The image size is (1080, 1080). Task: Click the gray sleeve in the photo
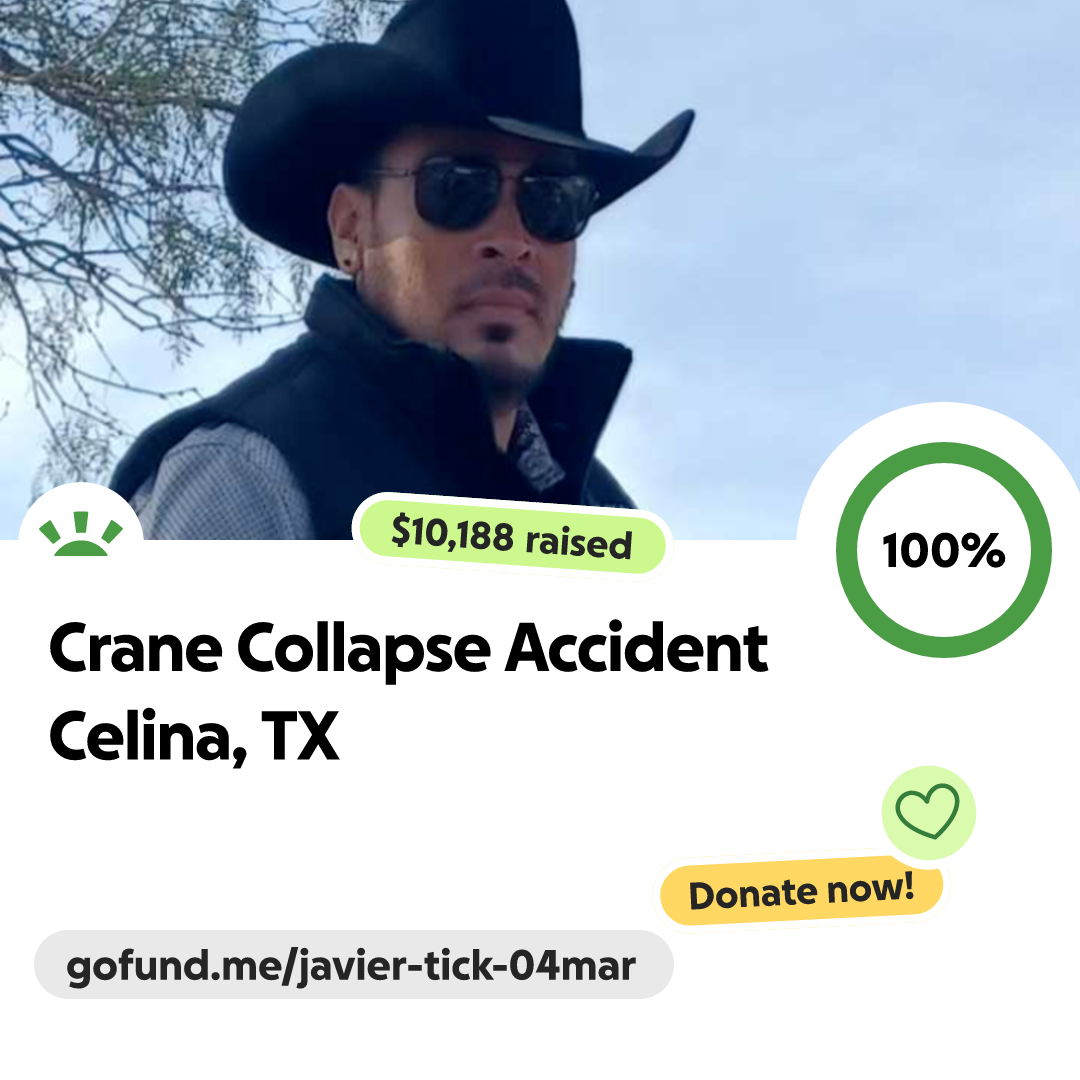(x=220, y=482)
